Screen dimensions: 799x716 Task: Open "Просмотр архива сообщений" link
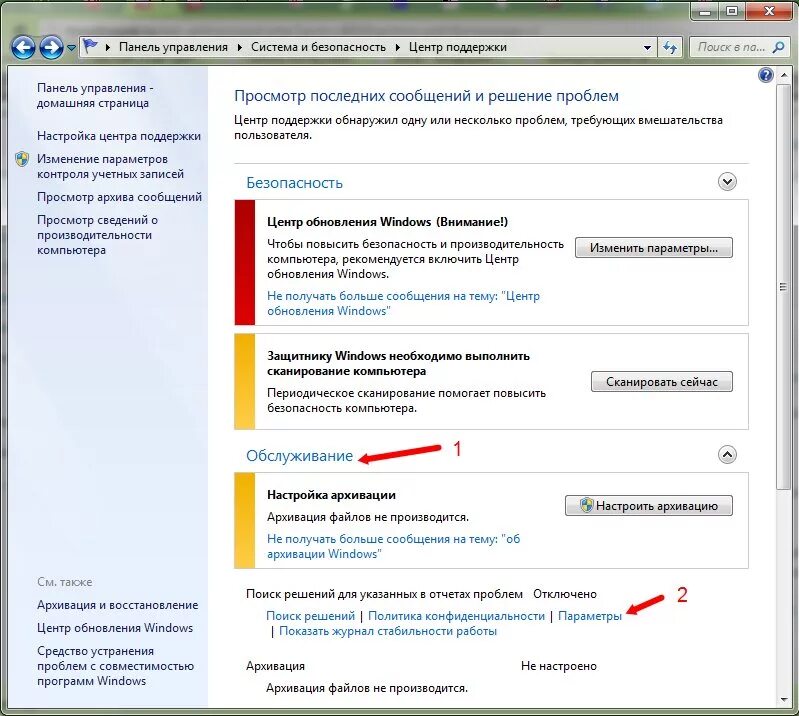coord(119,197)
